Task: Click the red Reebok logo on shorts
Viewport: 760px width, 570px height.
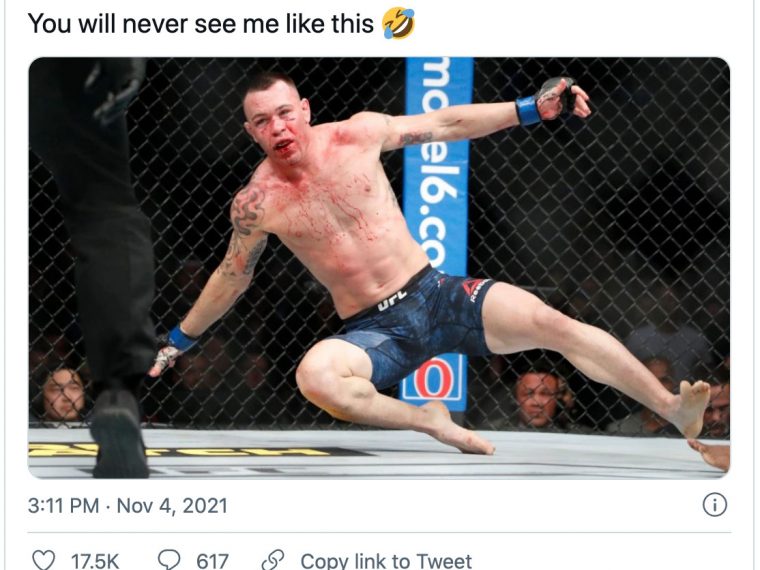Action: 473,288
